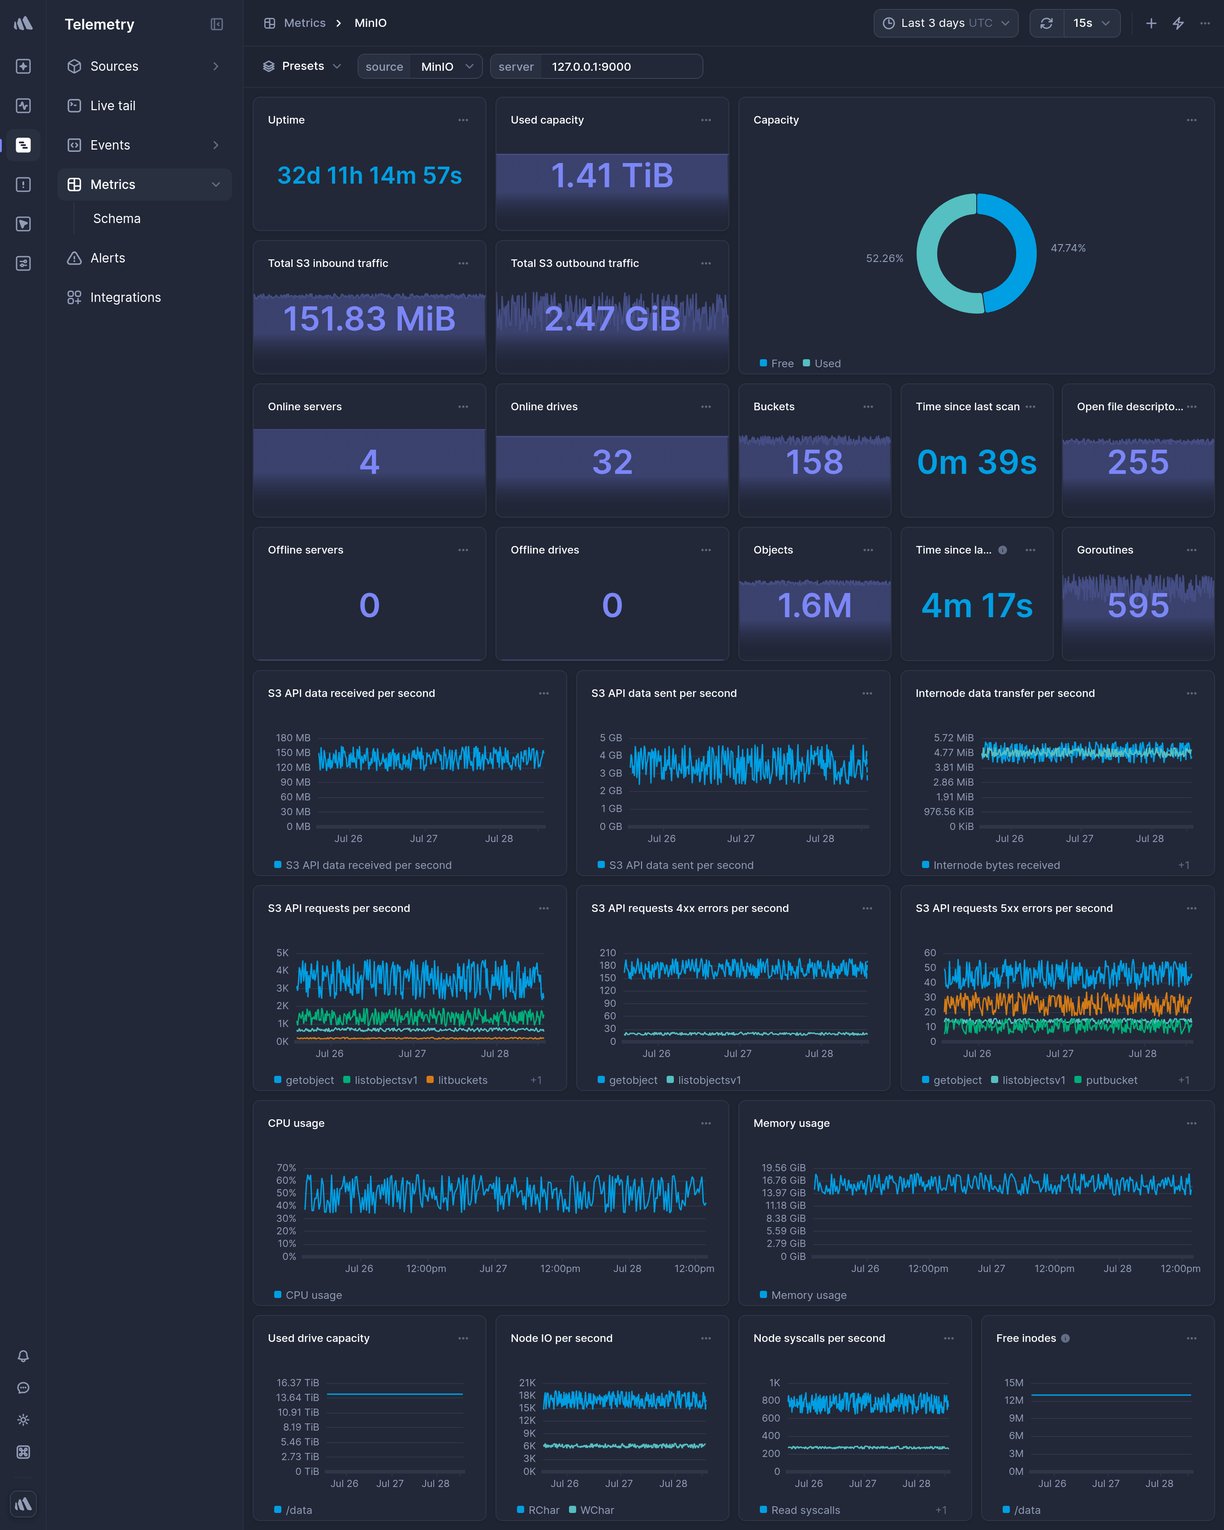Go to Integrations in sidebar
Image resolution: width=1224 pixels, height=1530 pixels.
click(144, 297)
